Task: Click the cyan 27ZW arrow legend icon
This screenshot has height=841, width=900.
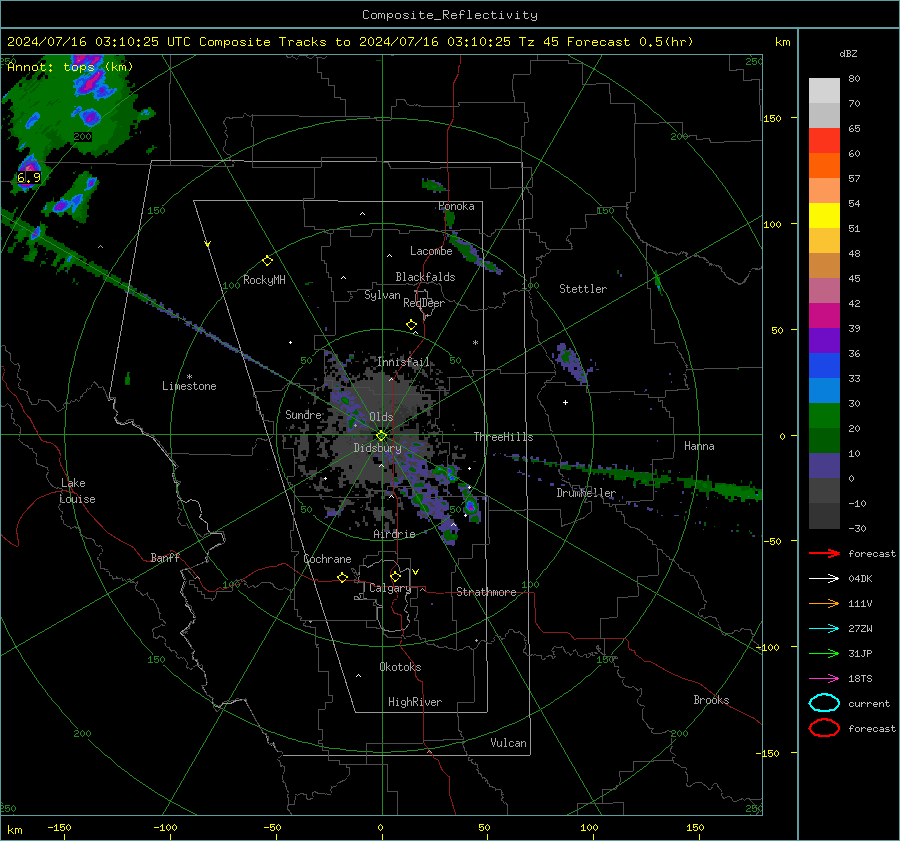Action: tap(824, 628)
